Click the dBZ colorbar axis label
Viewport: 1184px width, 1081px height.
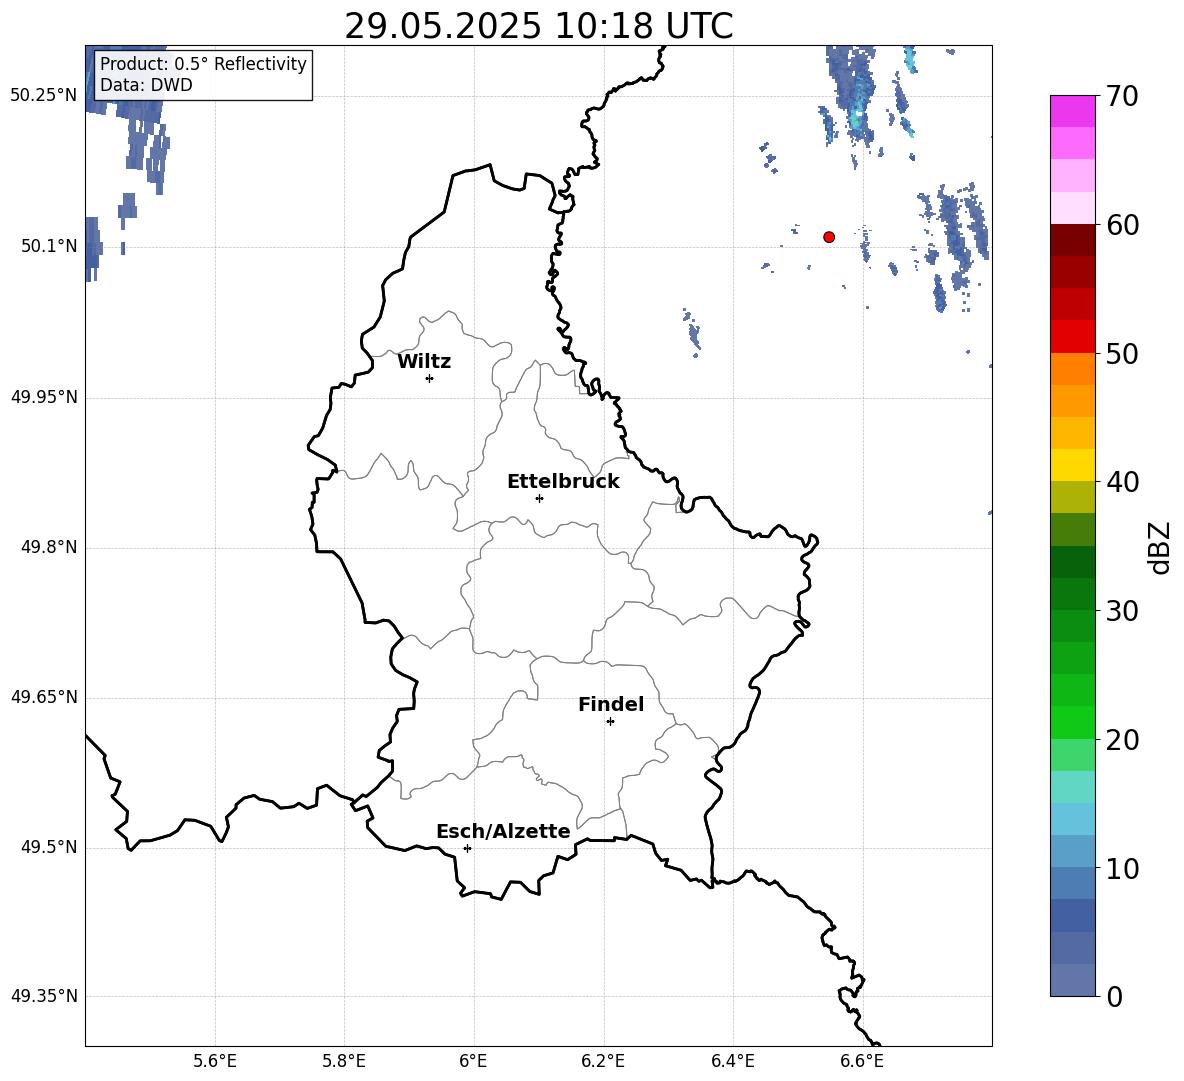click(x=1159, y=547)
